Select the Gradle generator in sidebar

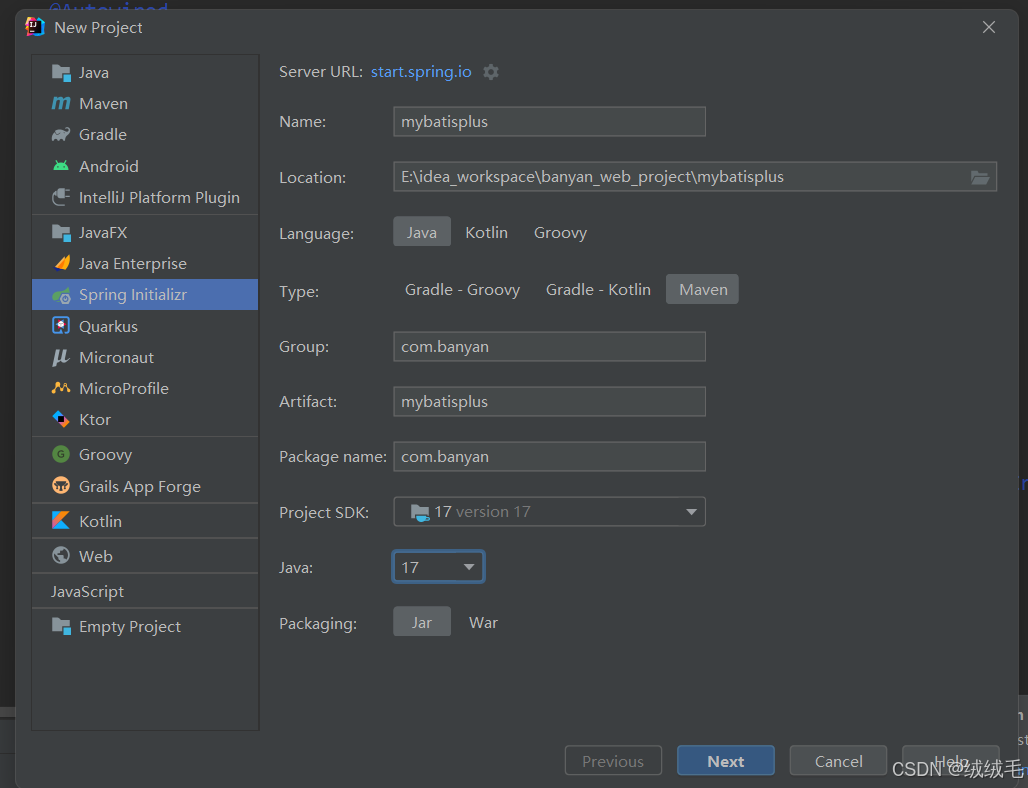click(99, 134)
